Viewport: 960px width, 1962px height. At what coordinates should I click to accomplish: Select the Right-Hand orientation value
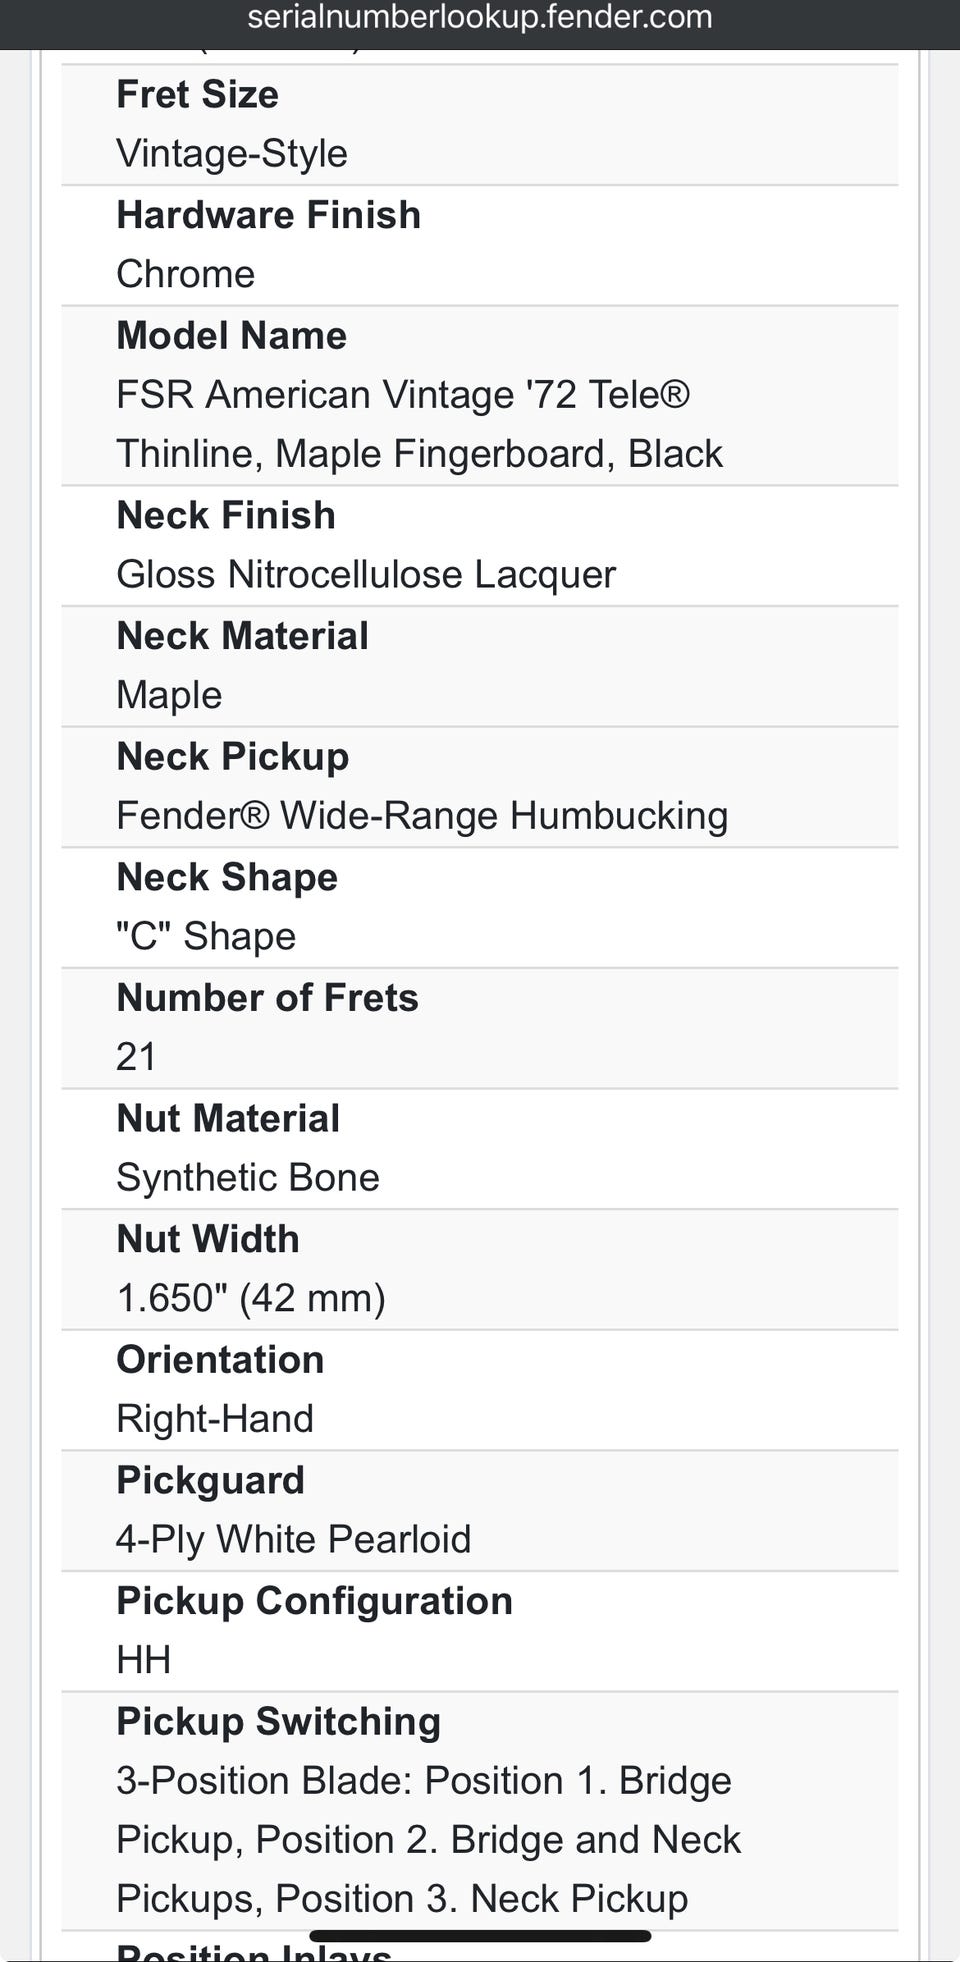coord(214,1419)
